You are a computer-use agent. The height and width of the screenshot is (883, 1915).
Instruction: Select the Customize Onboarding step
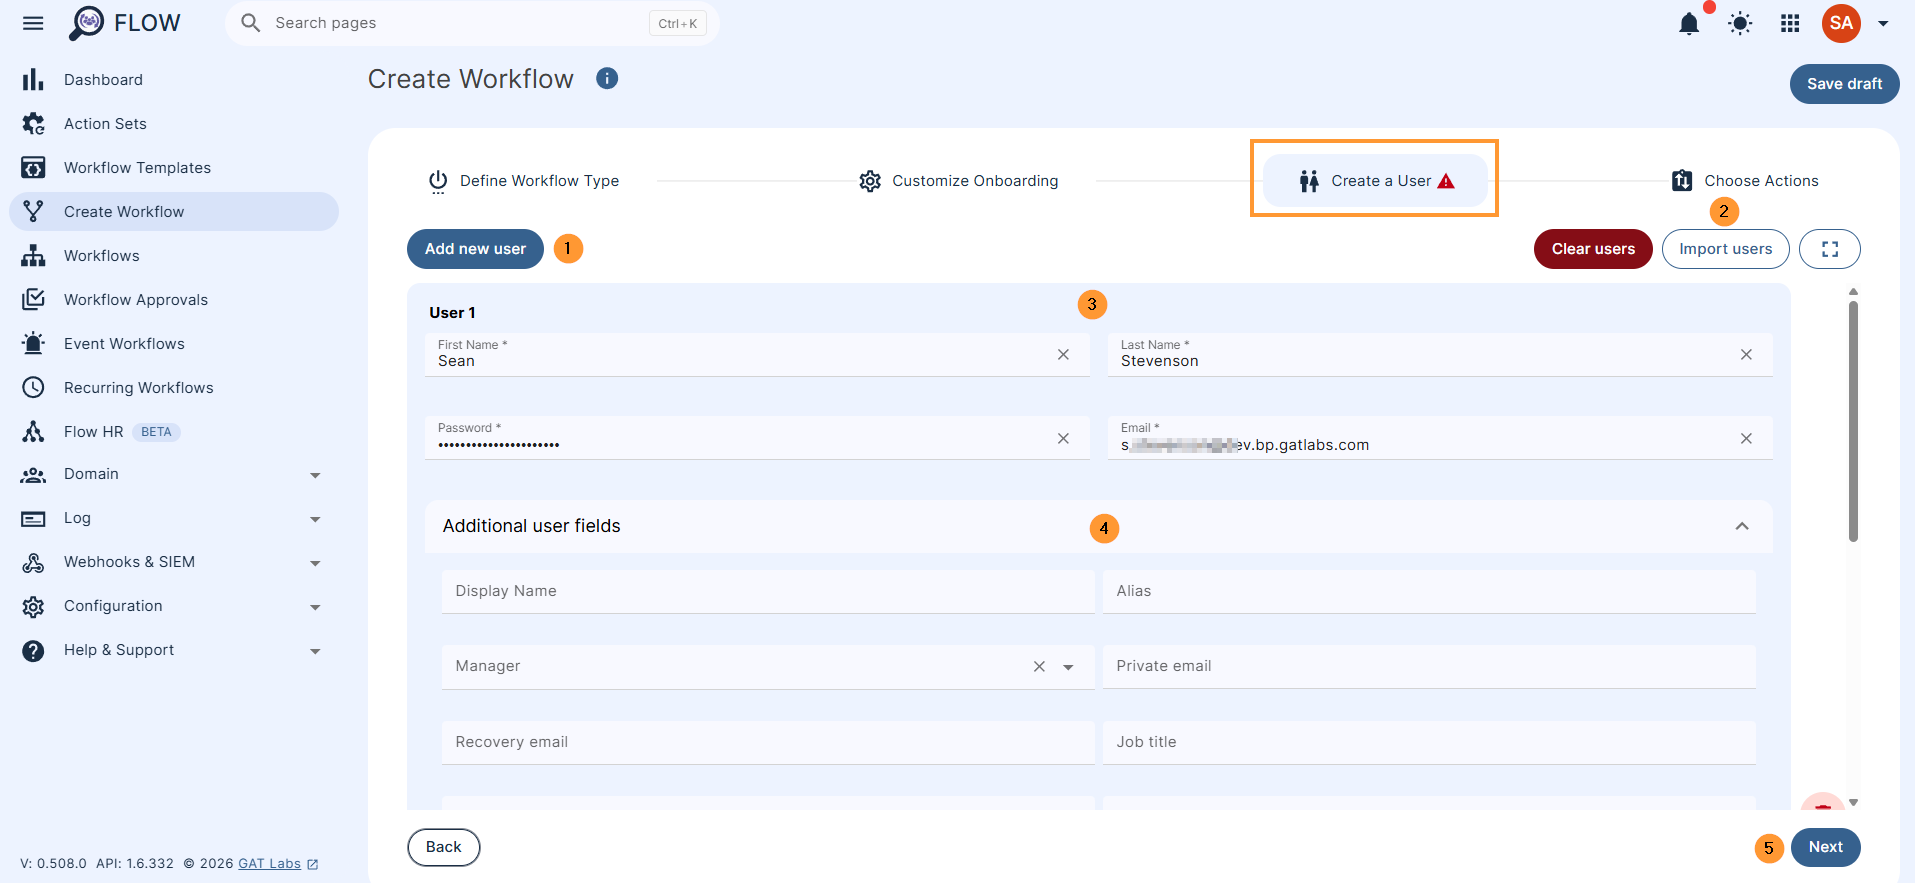click(x=958, y=181)
